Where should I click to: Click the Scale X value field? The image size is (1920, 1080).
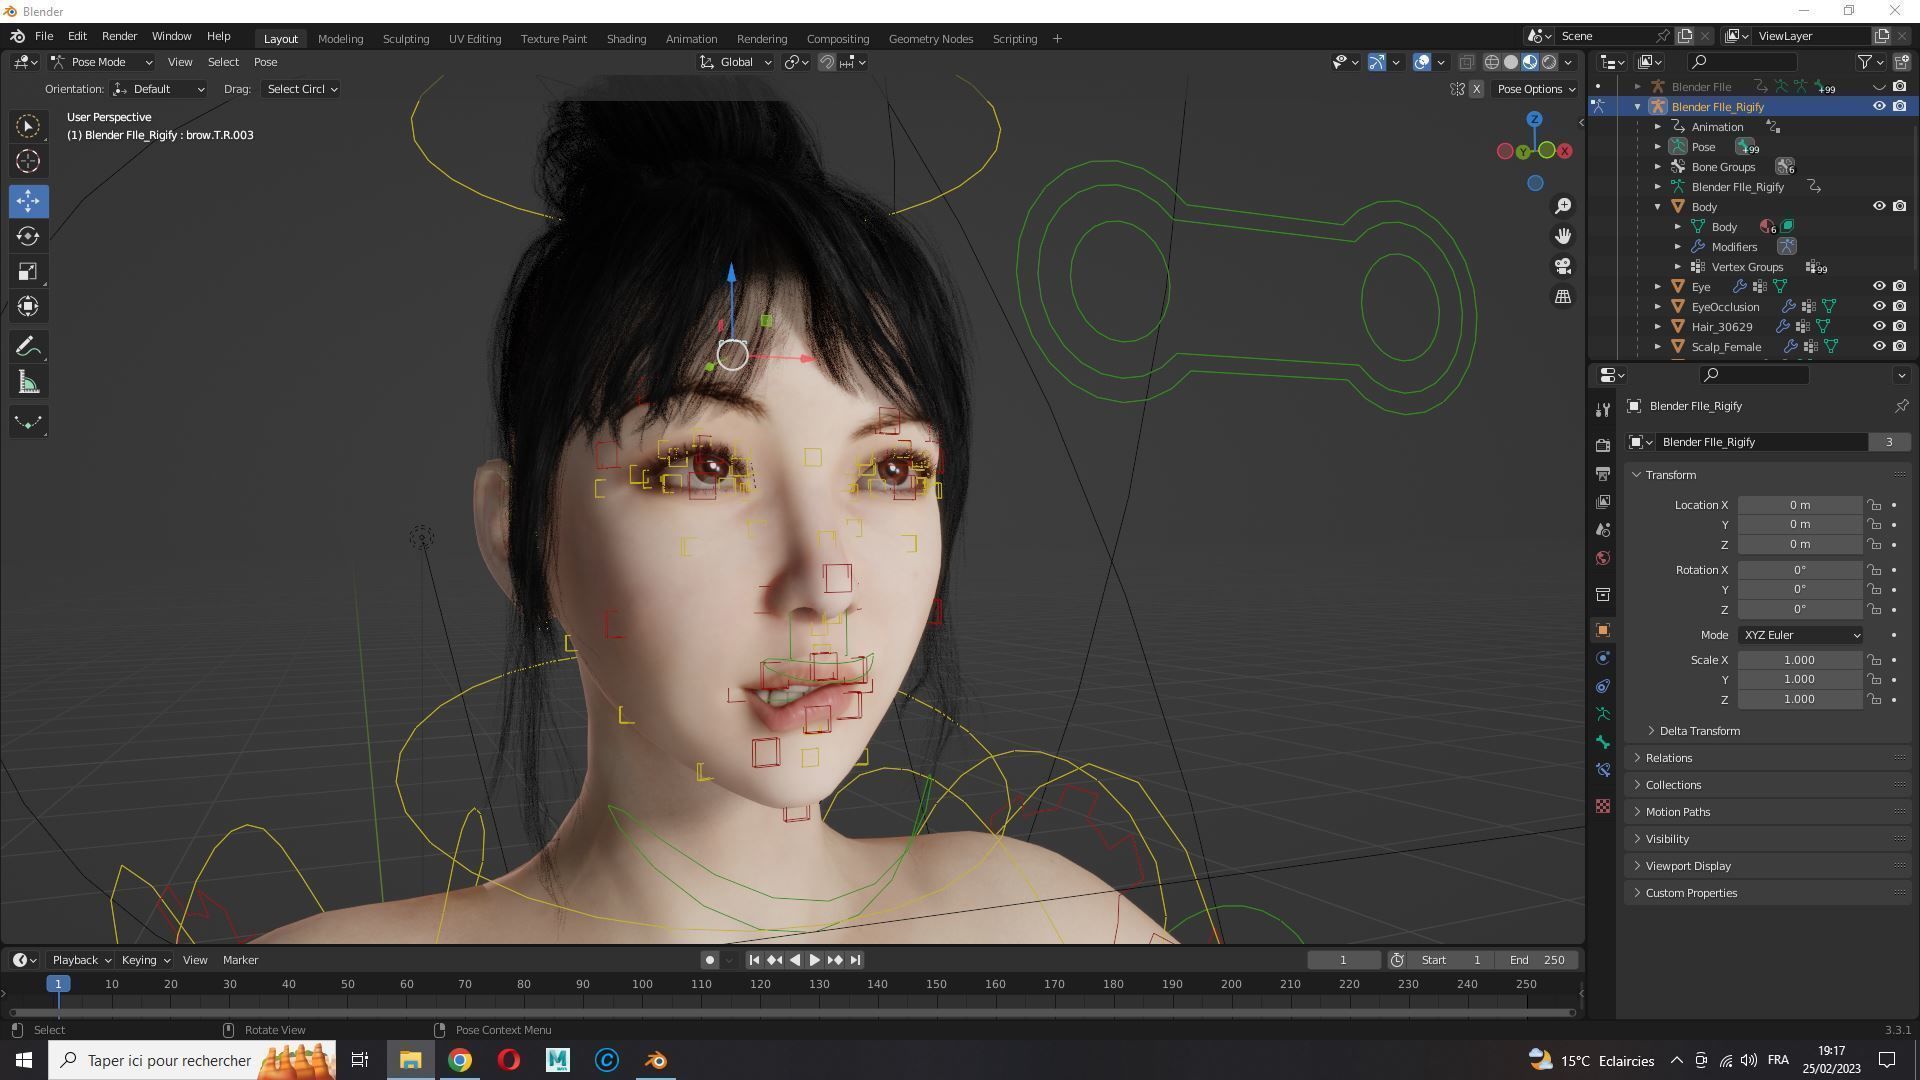coord(1798,660)
